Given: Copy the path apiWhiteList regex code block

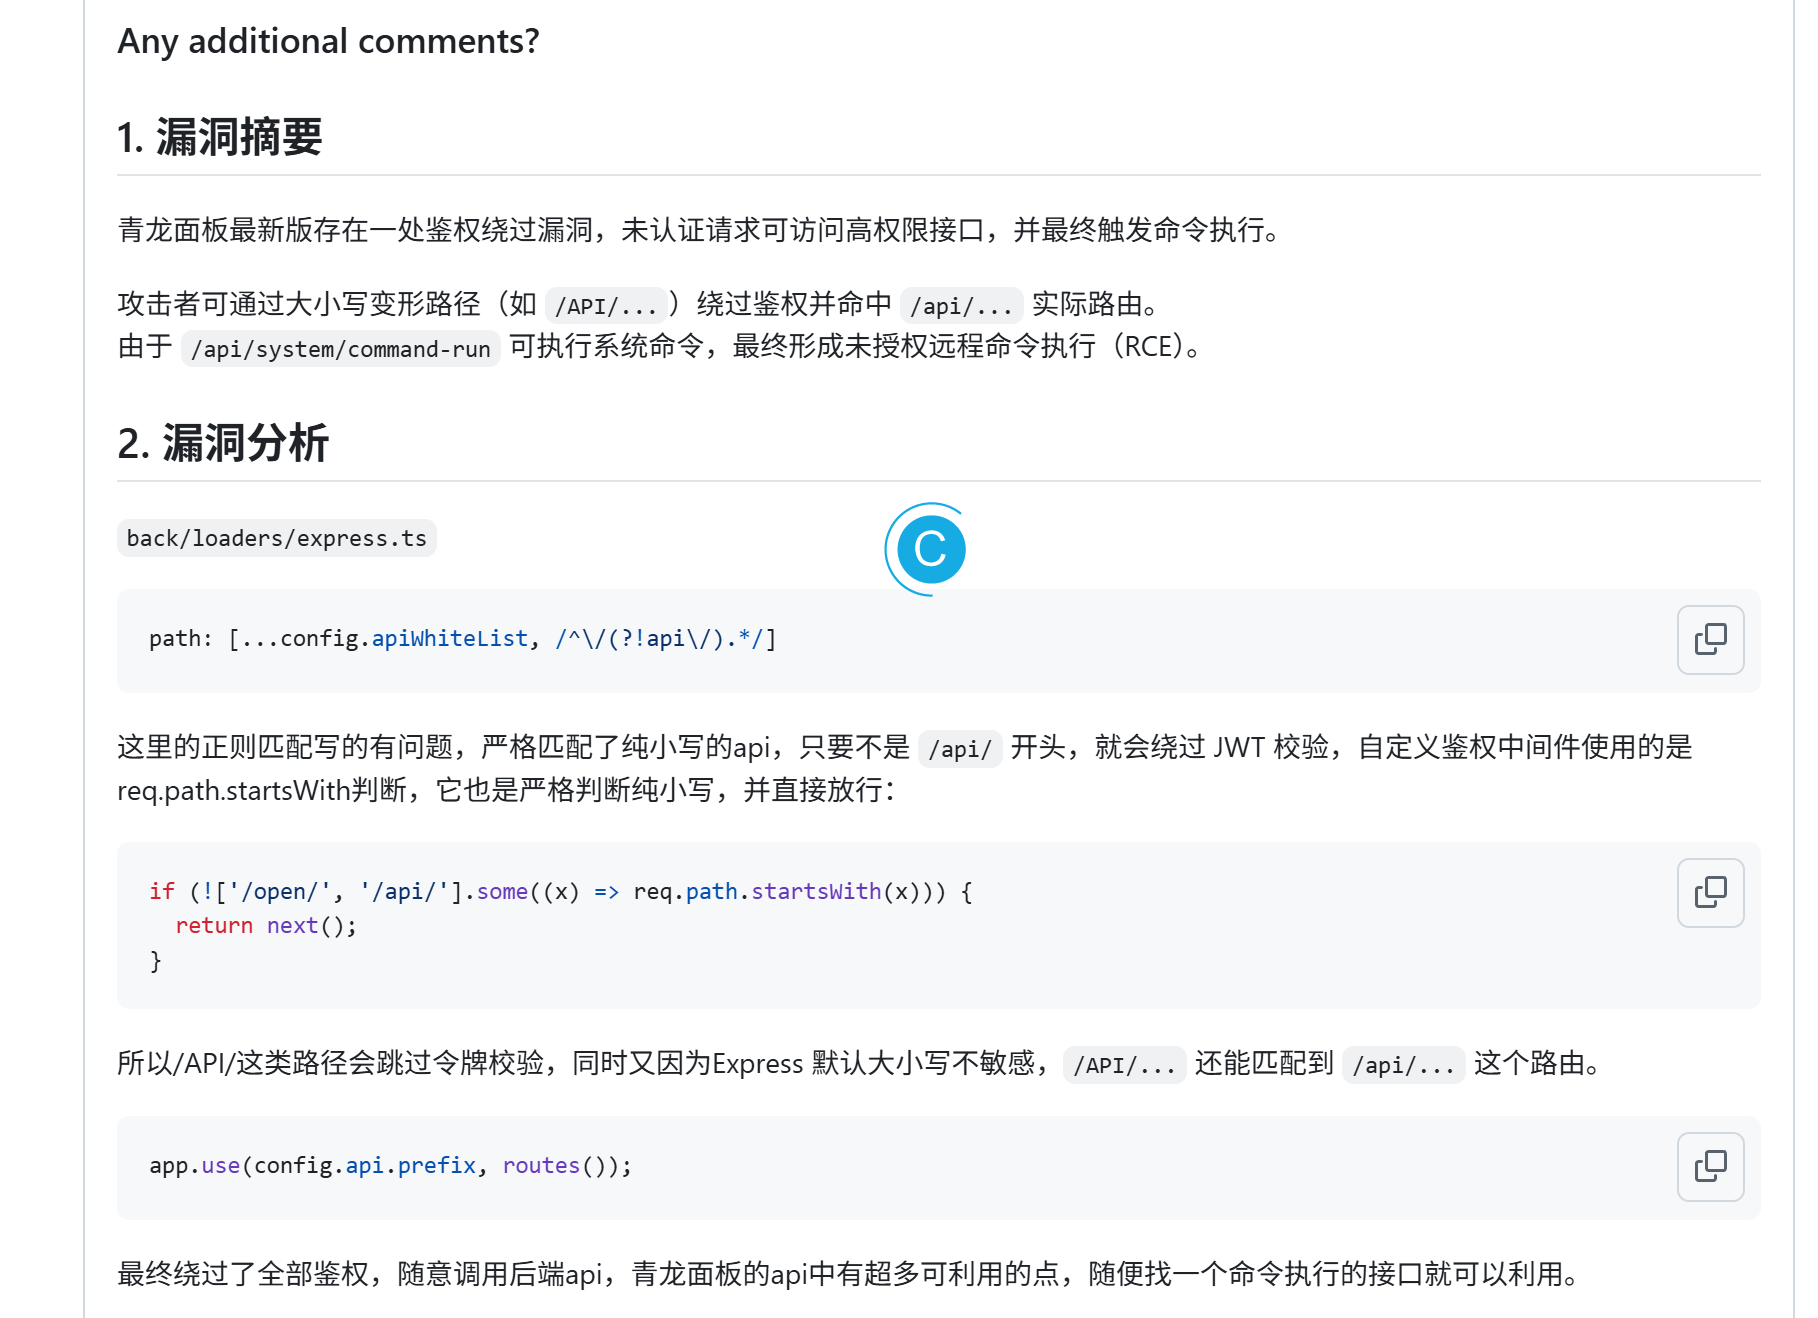Looking at the screenshot, I should 1709,640.
